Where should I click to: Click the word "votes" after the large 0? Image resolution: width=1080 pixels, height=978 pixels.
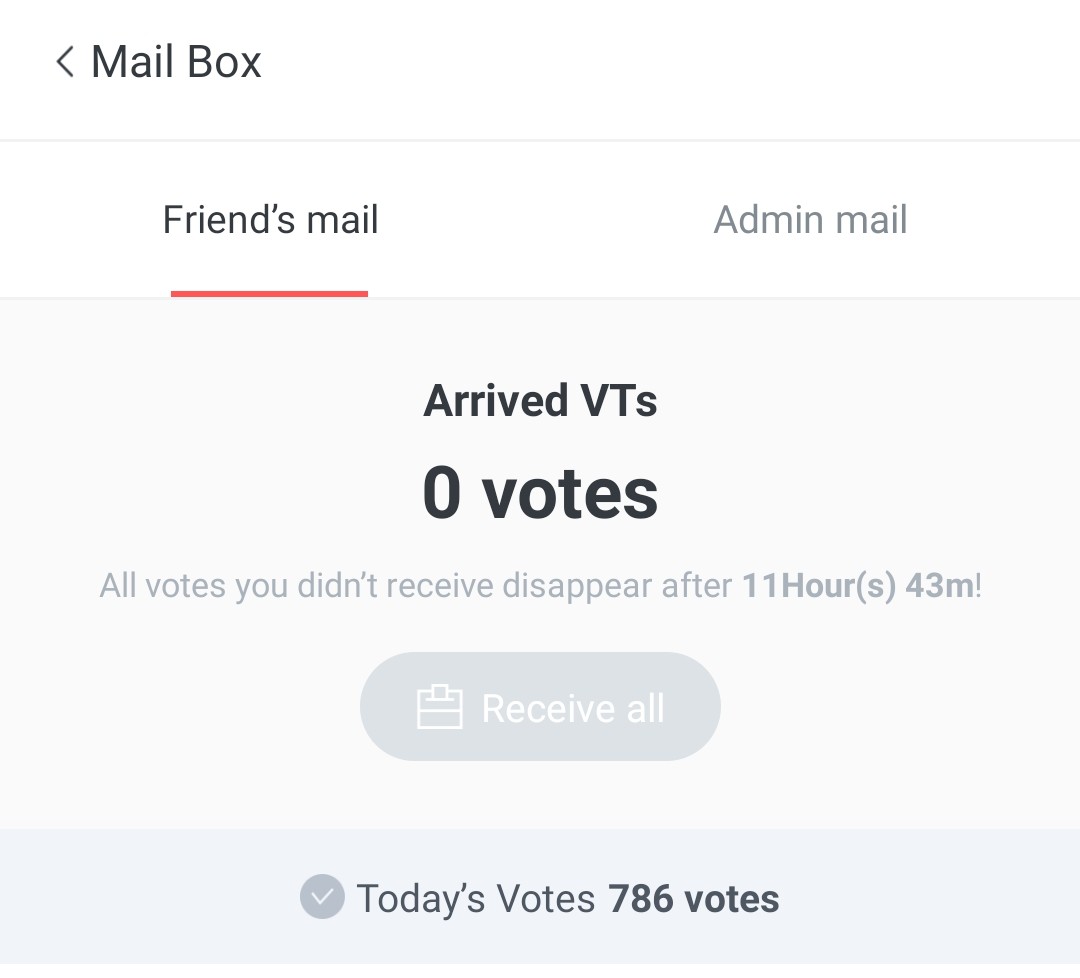pos(570,494)
